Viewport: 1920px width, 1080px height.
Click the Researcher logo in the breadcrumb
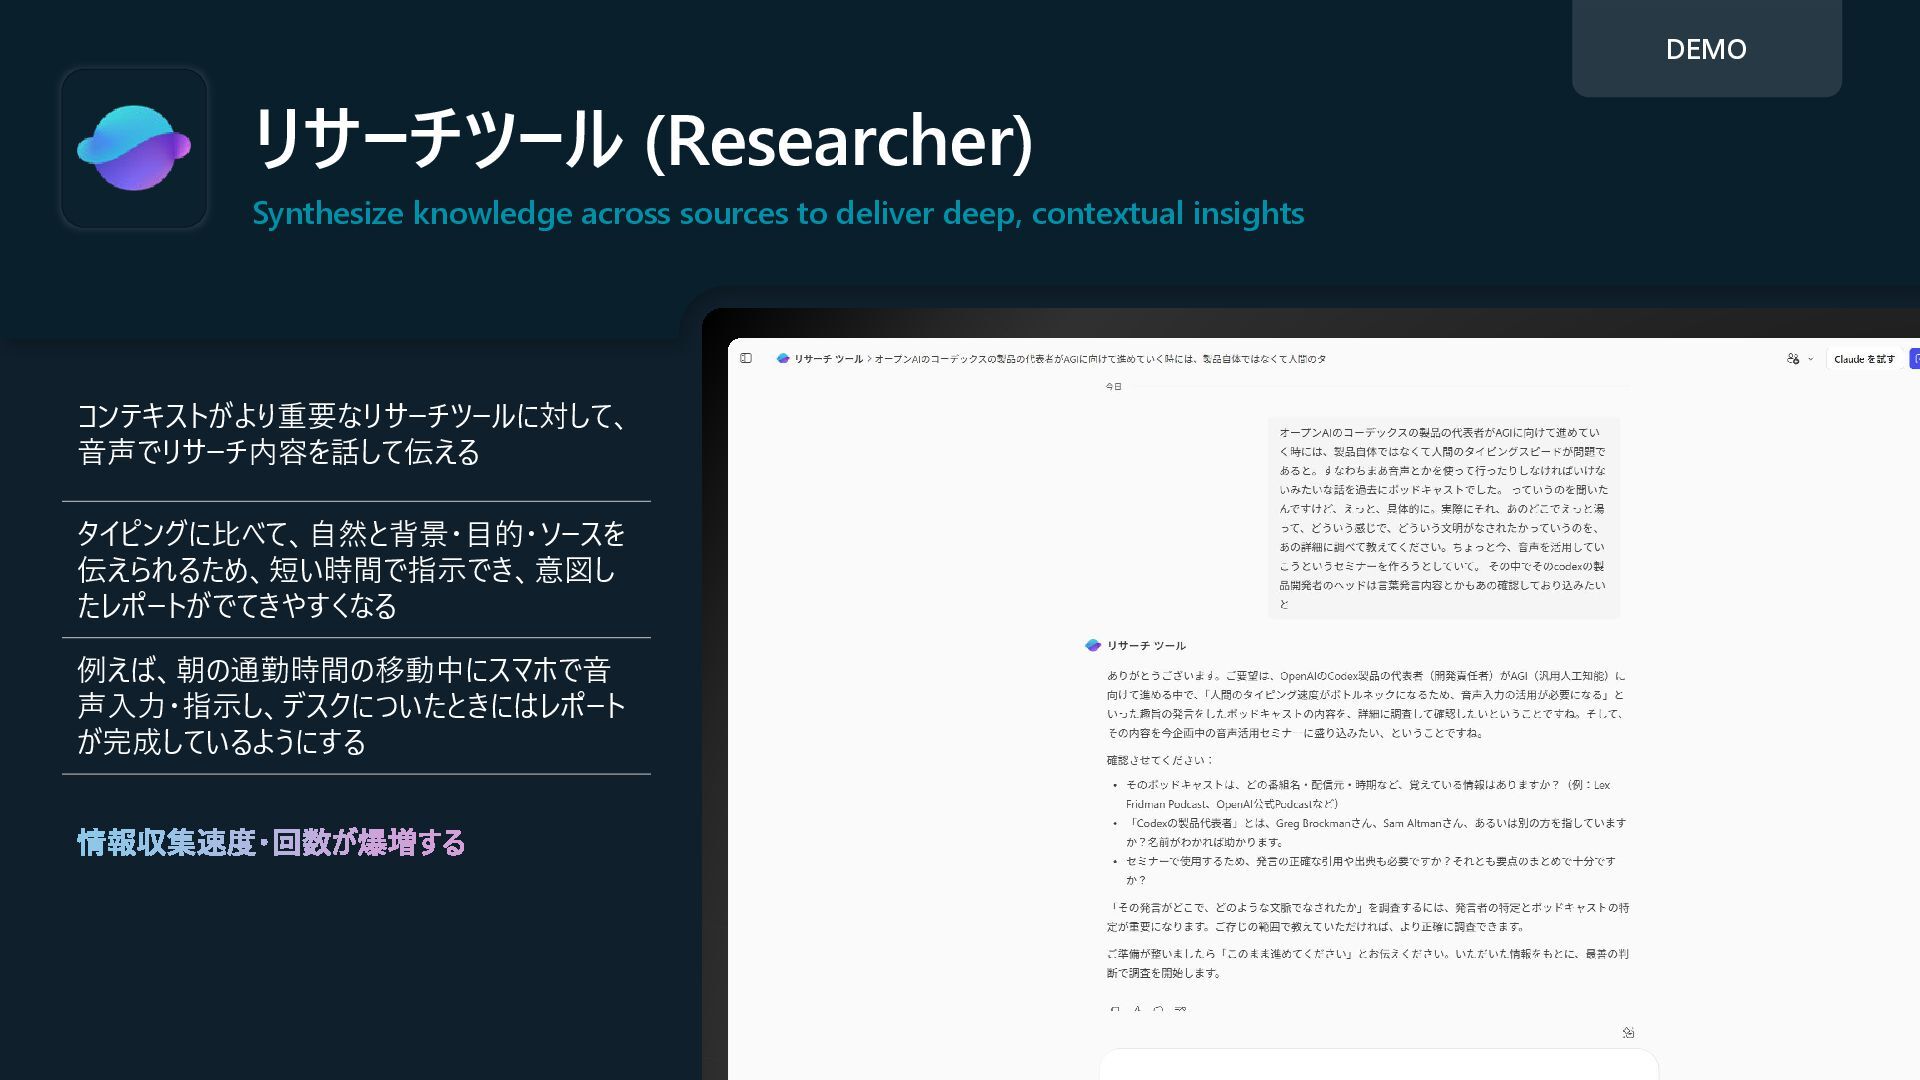pos(783,359)
